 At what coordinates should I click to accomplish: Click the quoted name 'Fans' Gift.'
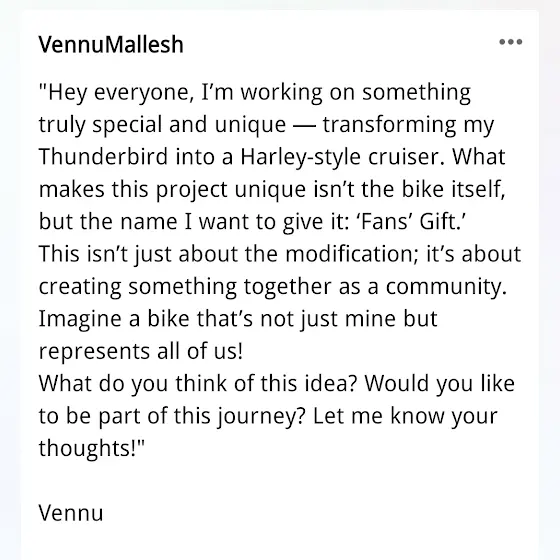[411, 222]
